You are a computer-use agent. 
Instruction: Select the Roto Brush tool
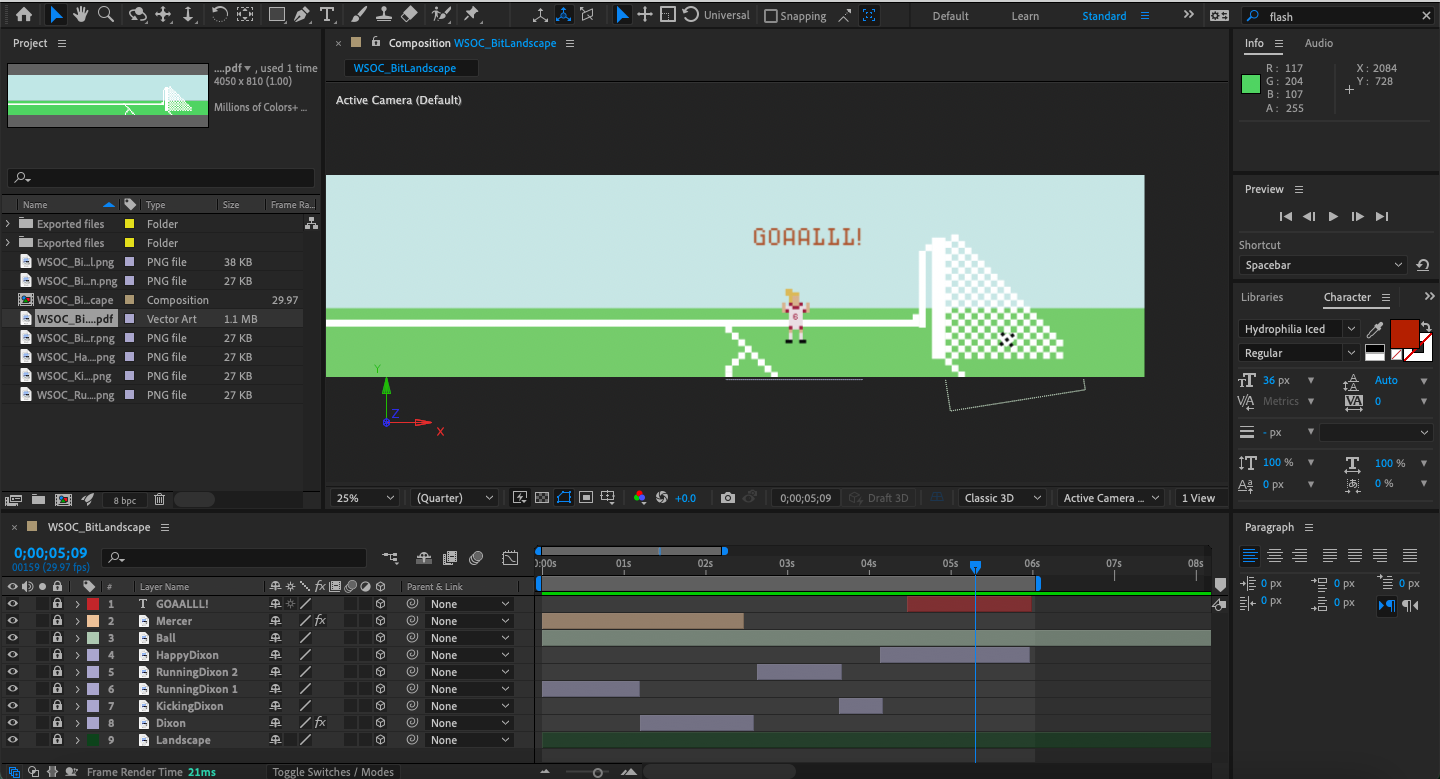440,15
